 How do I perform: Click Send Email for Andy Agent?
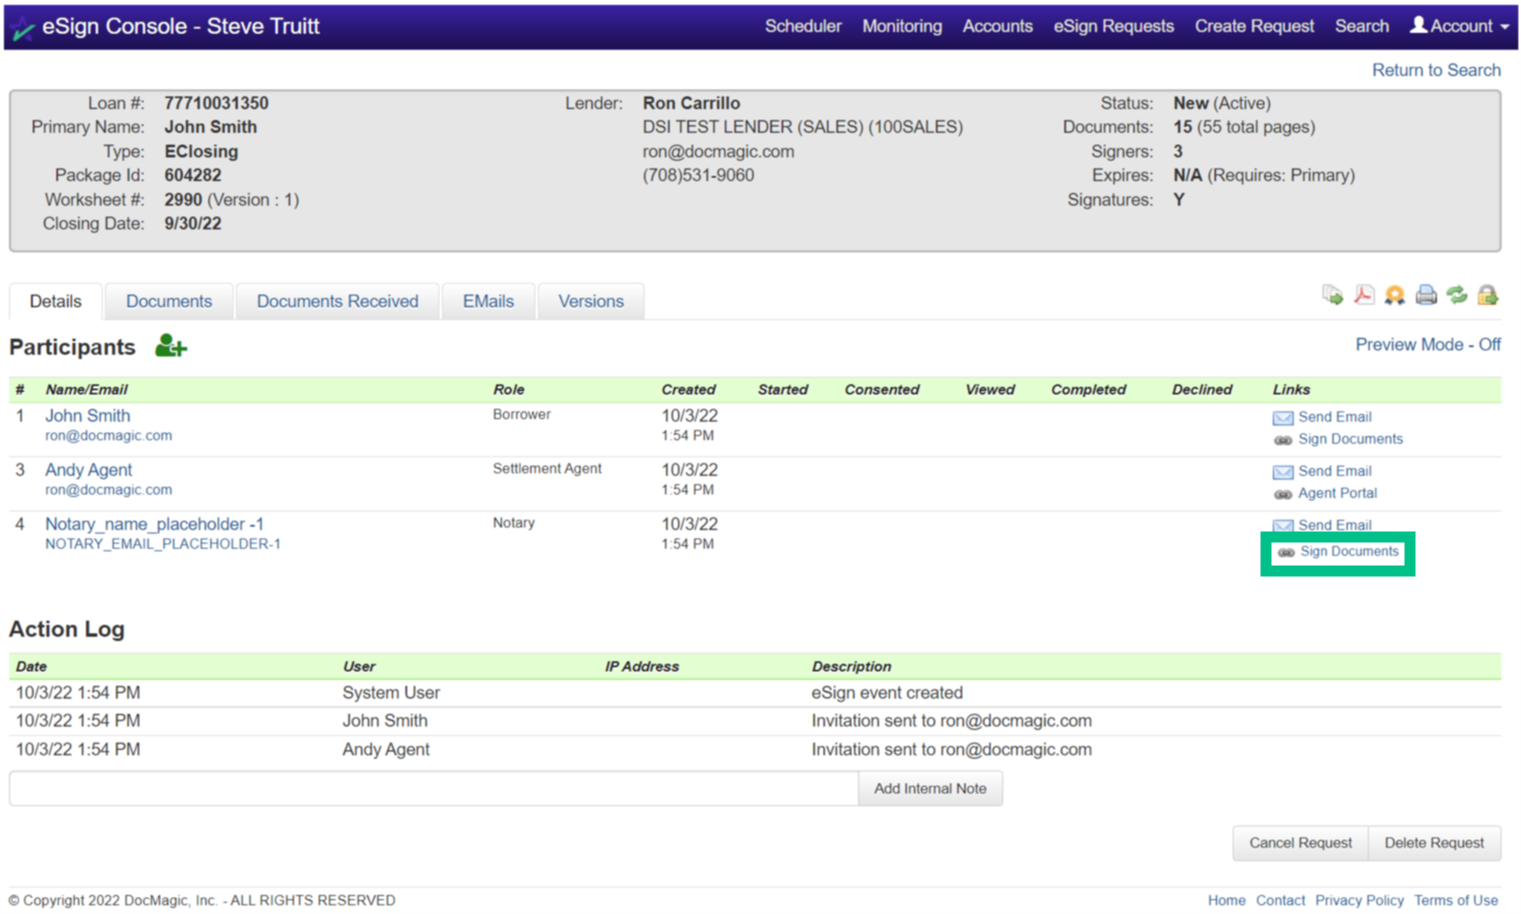click(1335, 471)
